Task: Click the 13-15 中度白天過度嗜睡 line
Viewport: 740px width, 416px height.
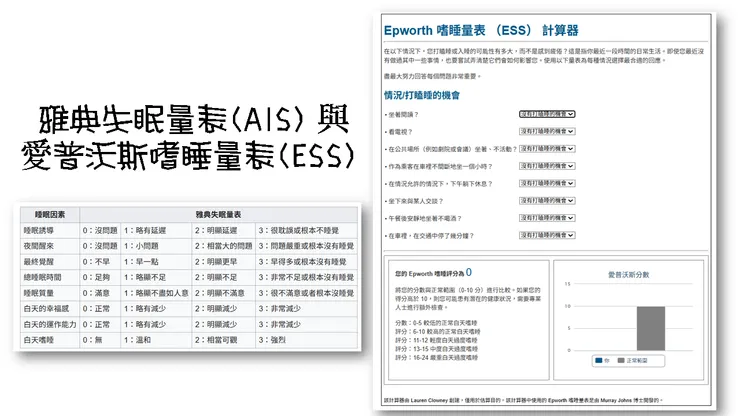Action: point(437,349)
